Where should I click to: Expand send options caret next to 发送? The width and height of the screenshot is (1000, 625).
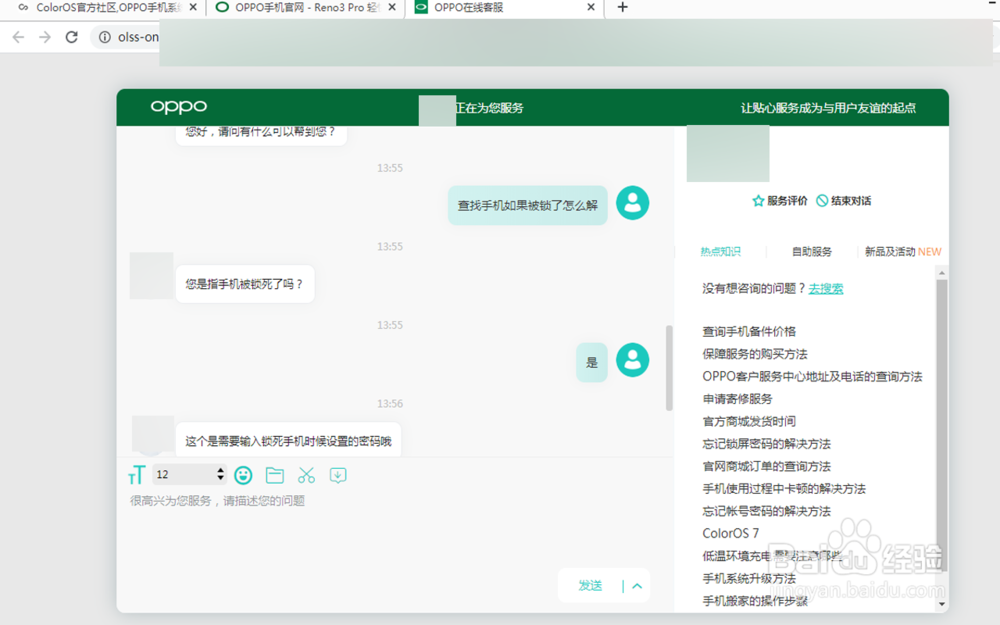(637, 585)
